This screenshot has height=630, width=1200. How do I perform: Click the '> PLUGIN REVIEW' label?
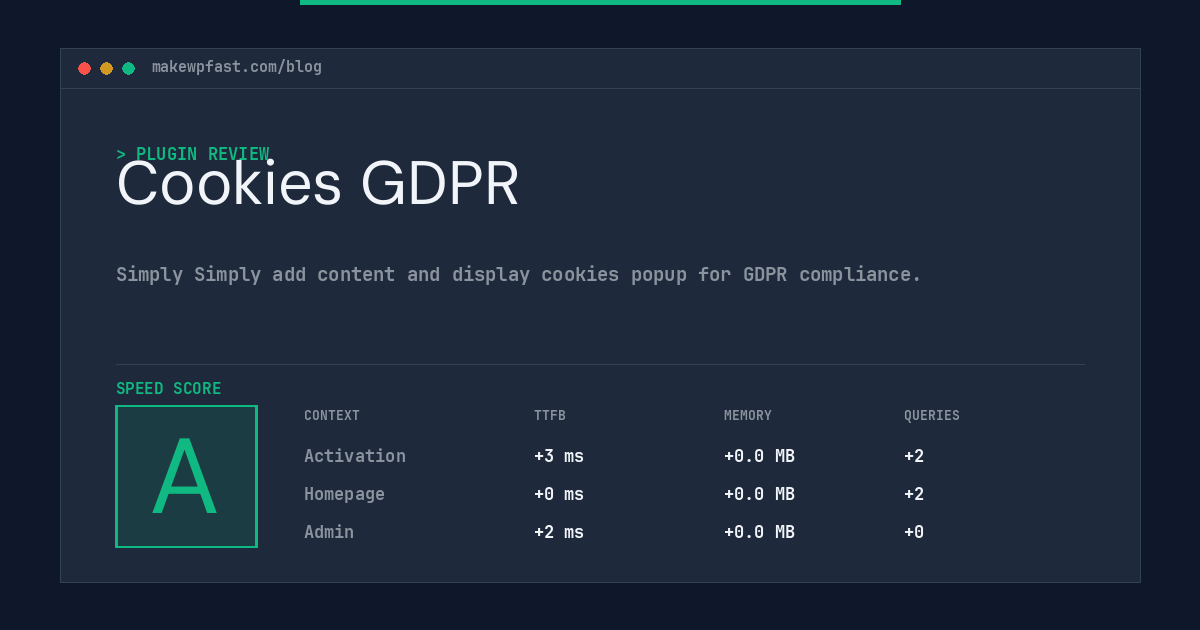click(x=193, y=154)
